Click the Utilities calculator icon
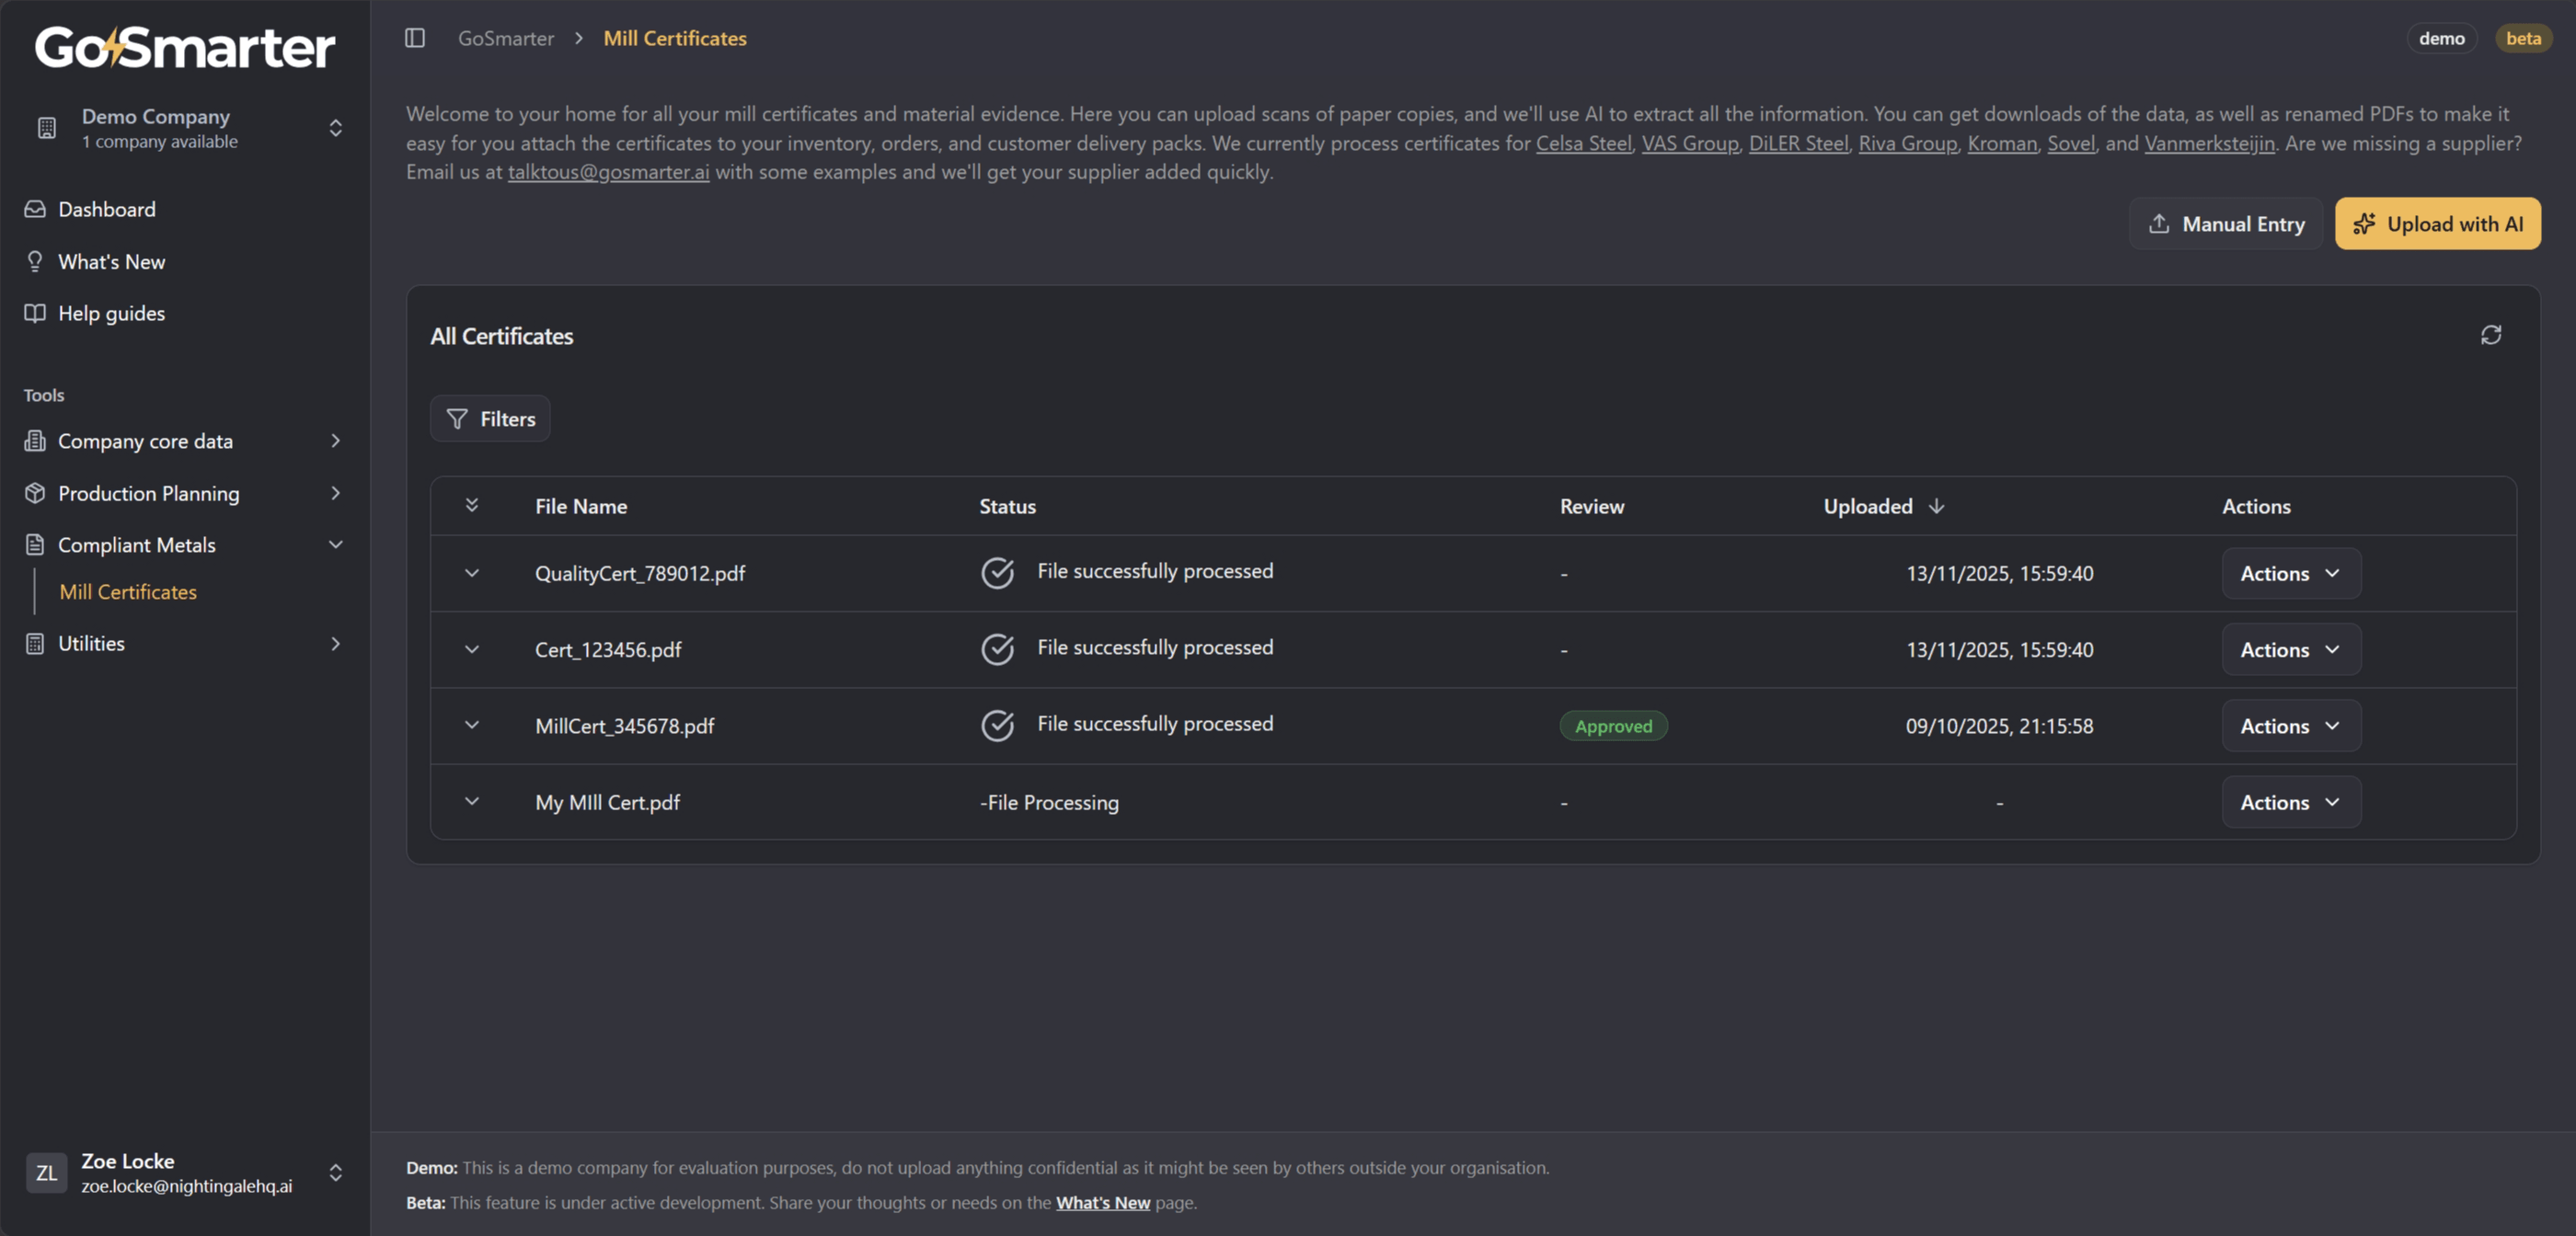Screen dimensions: 2576x1236 click(x=35, y=644)
